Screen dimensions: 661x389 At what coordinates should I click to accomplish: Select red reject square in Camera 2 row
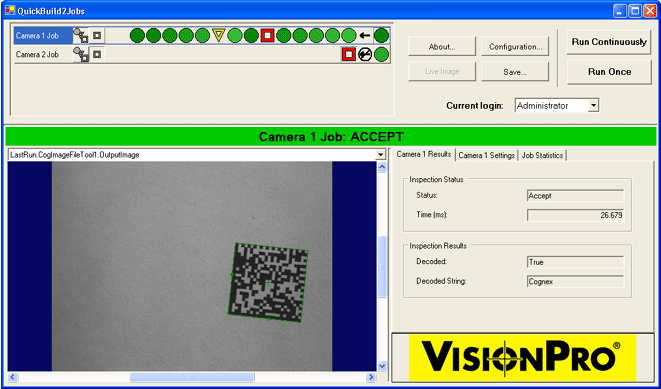348,55
